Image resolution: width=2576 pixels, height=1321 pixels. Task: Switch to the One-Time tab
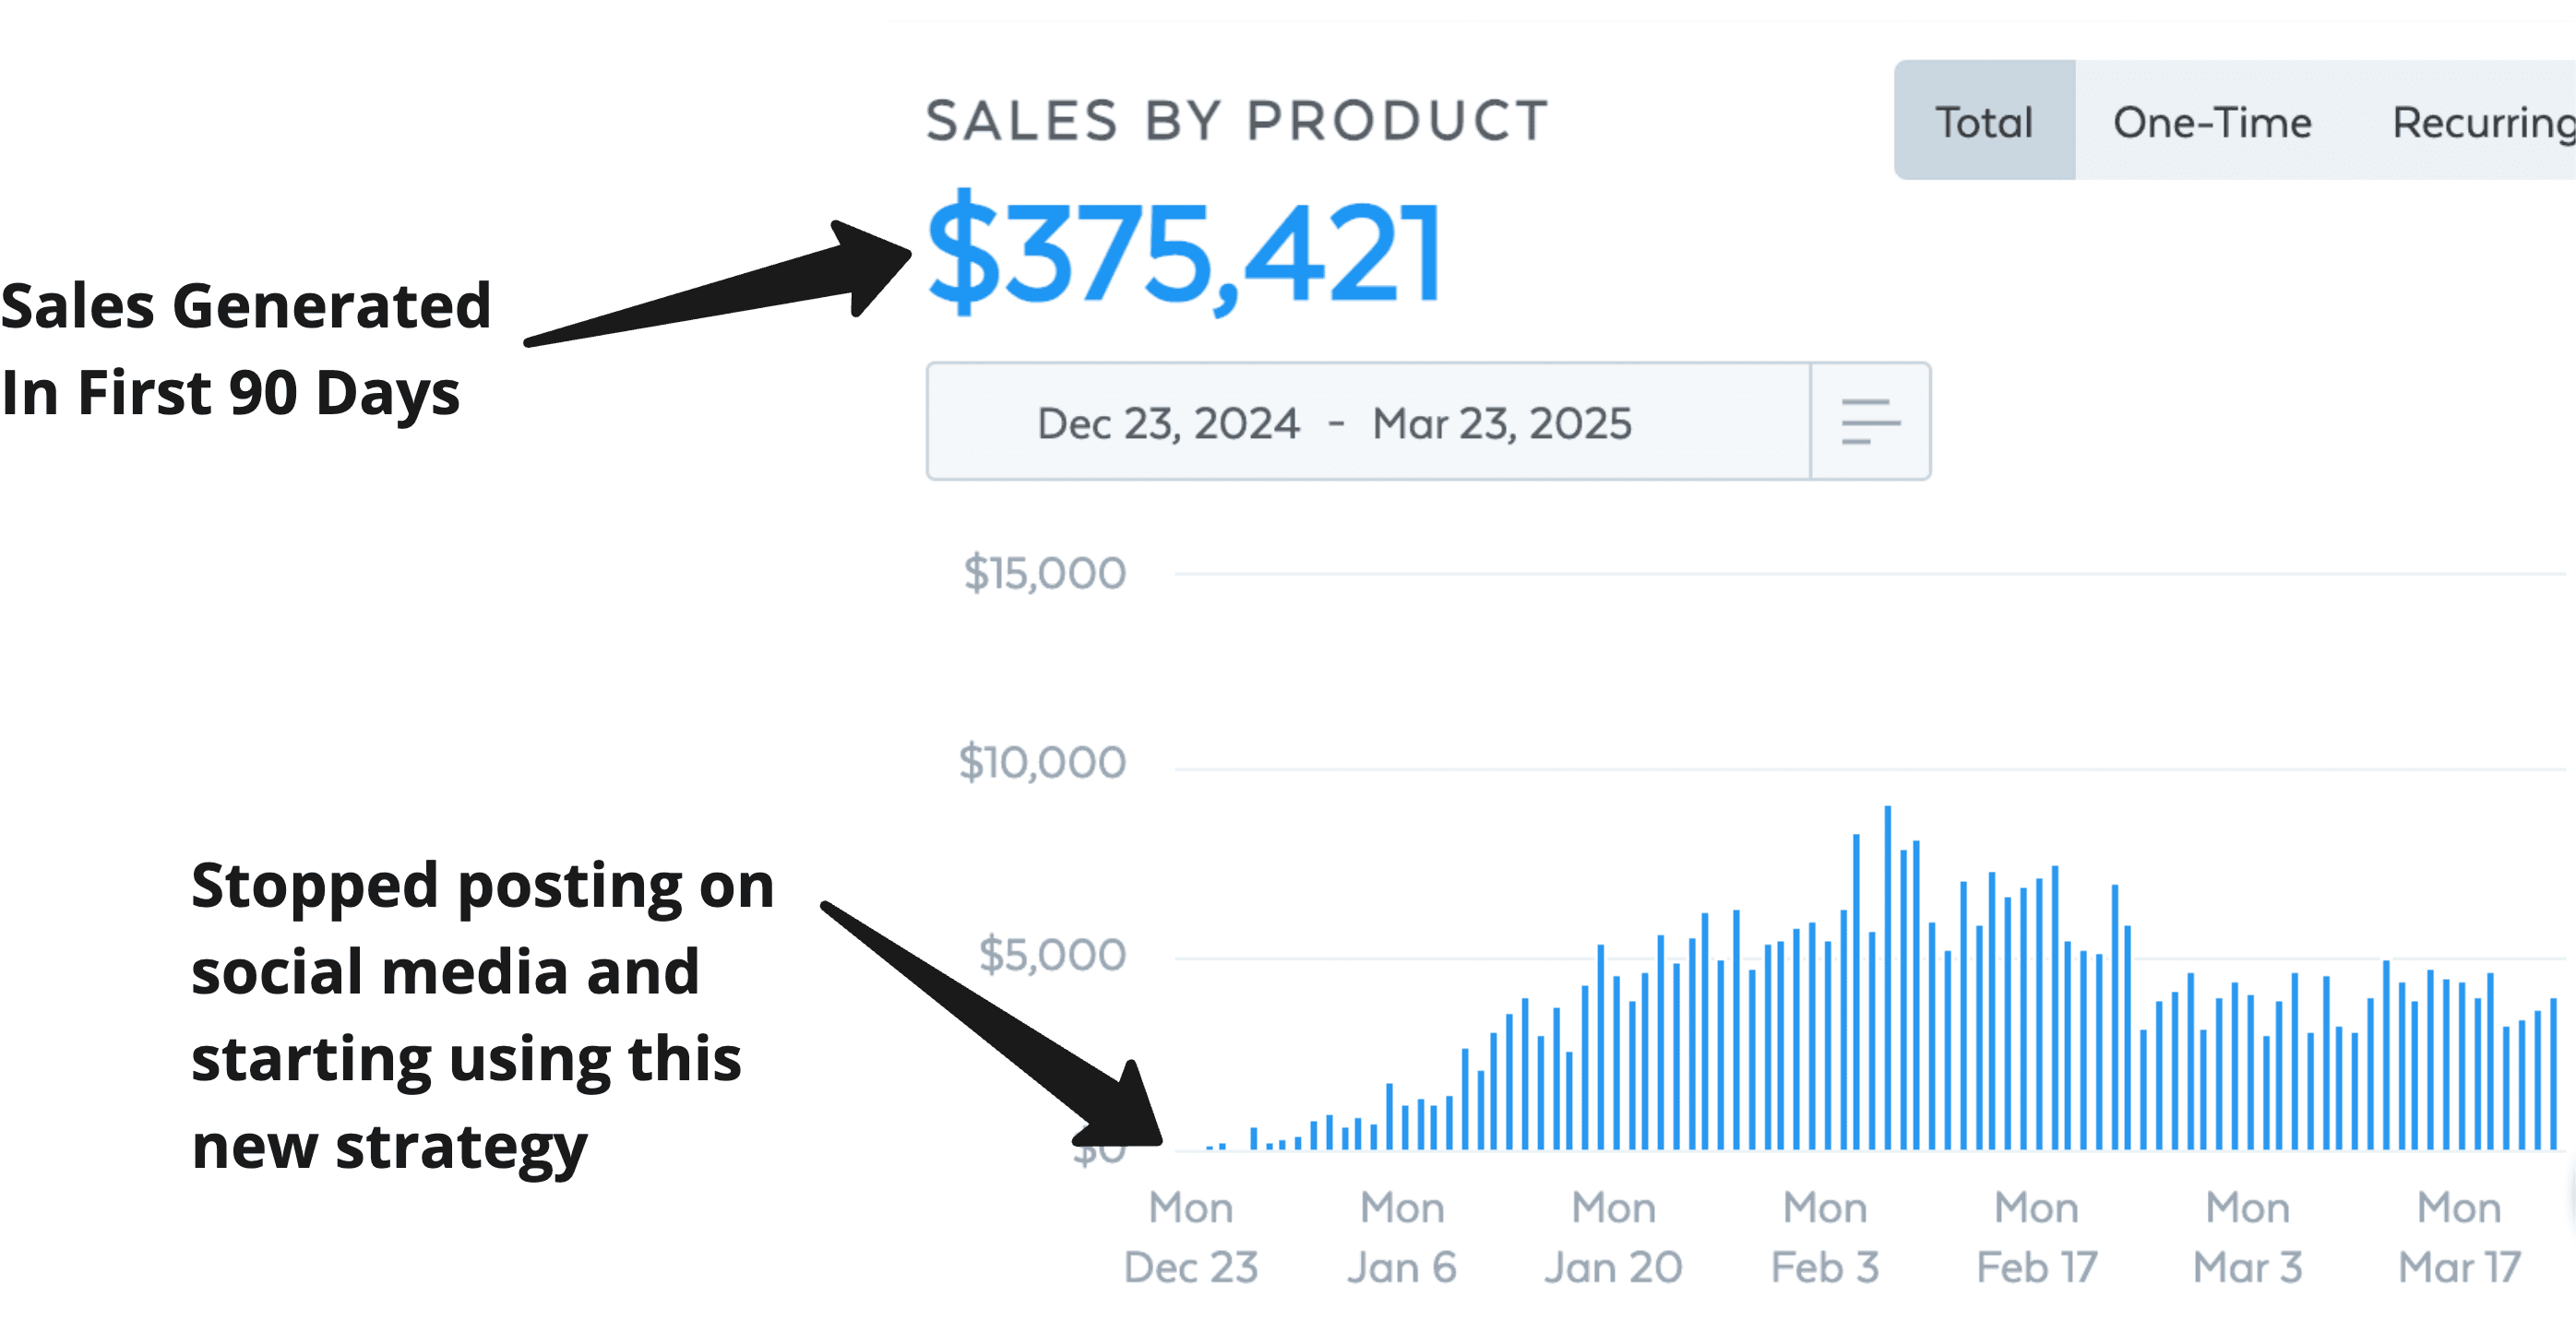[x=2212, y=122]
